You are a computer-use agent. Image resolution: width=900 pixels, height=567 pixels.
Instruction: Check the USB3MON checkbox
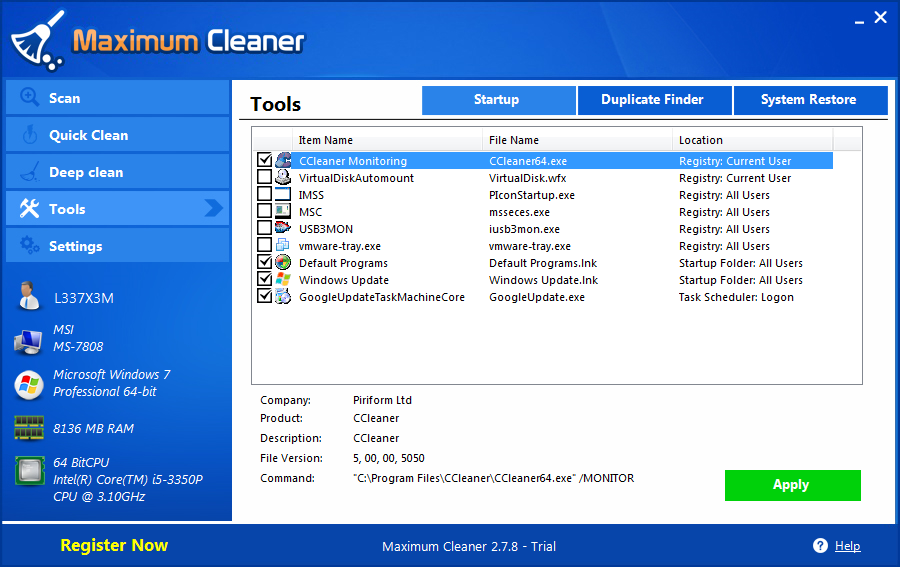coord(265,228)
